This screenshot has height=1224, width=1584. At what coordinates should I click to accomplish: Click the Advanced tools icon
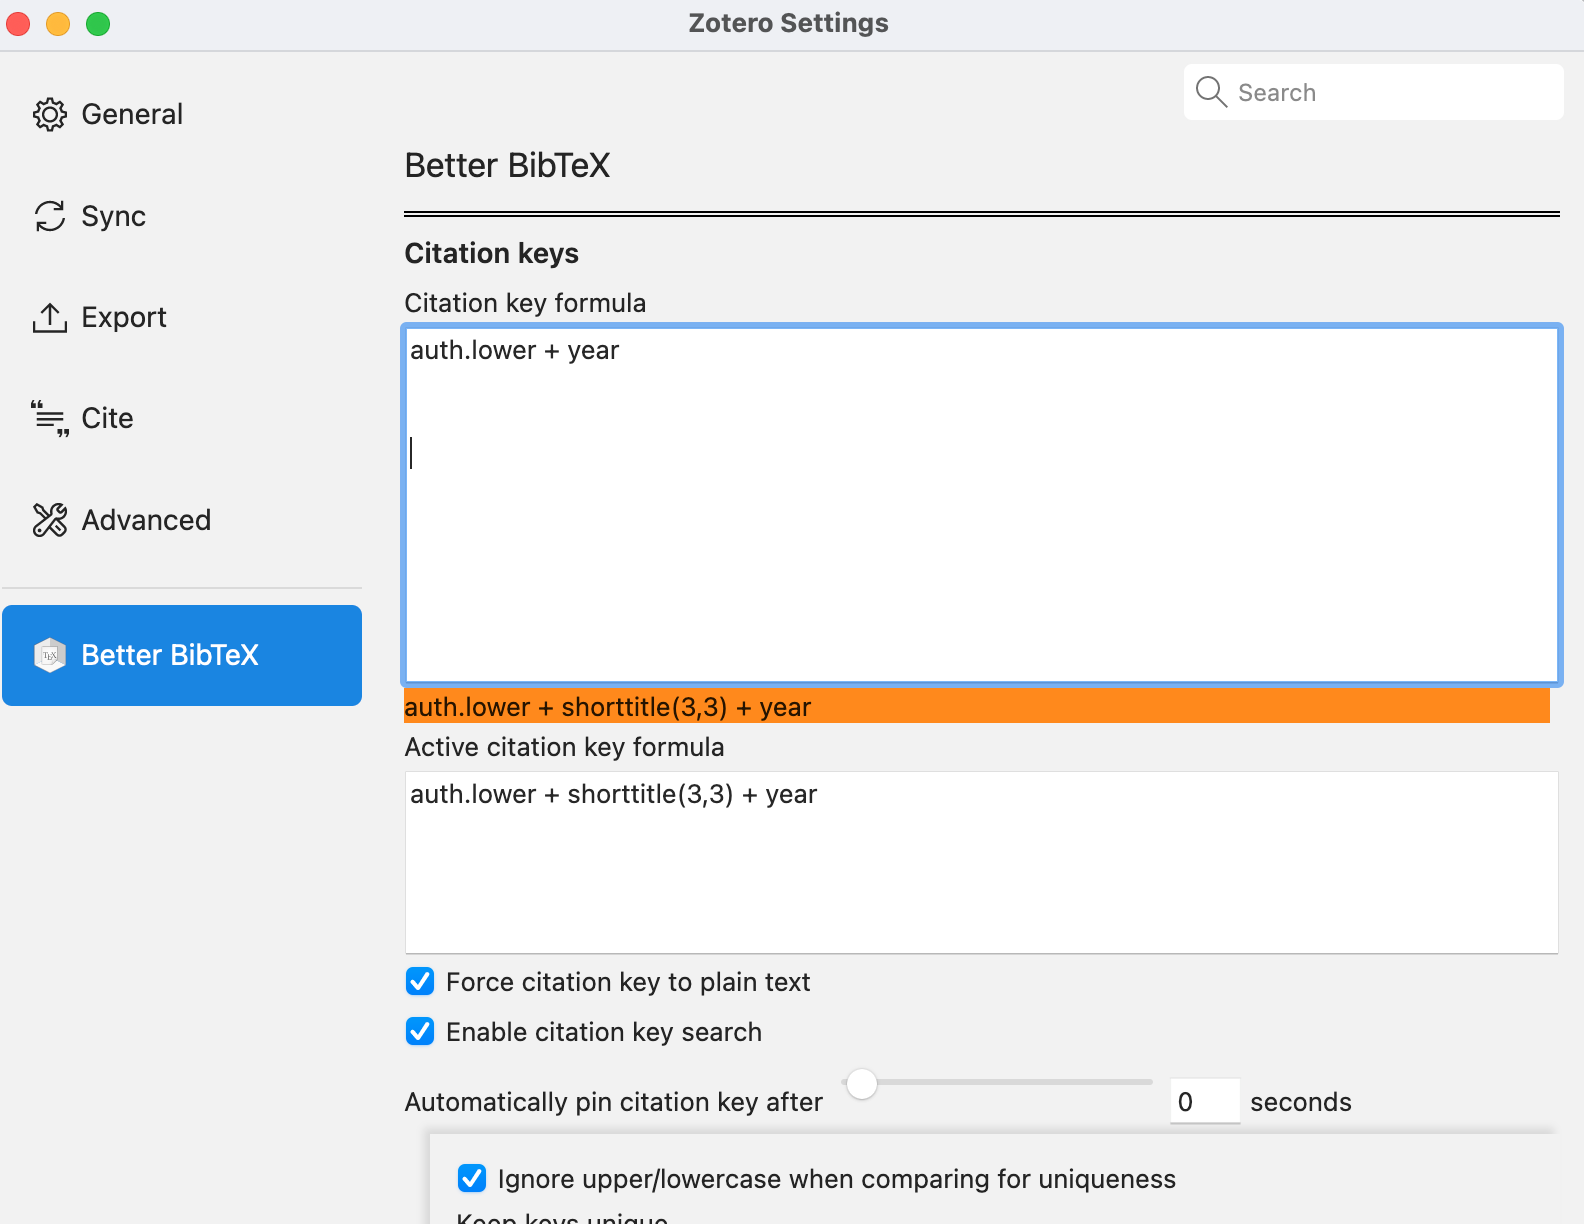pyautogui.click(x=50, y=520)
